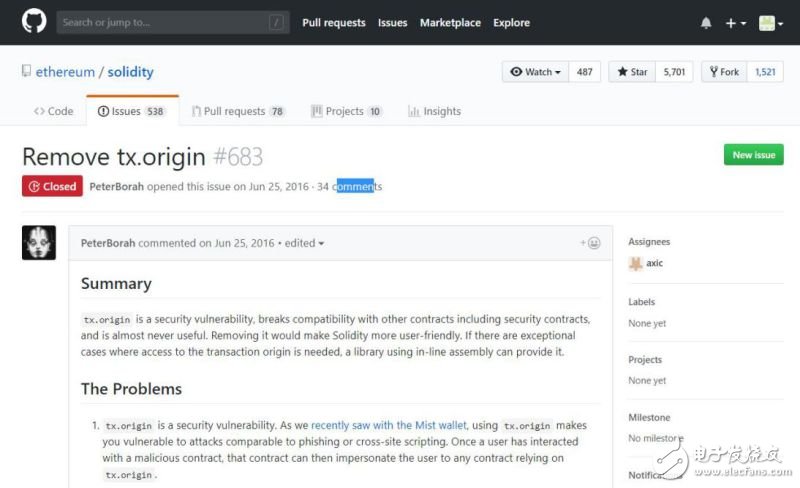
Task: Click the Summary heading
Action: pos(116,284)
